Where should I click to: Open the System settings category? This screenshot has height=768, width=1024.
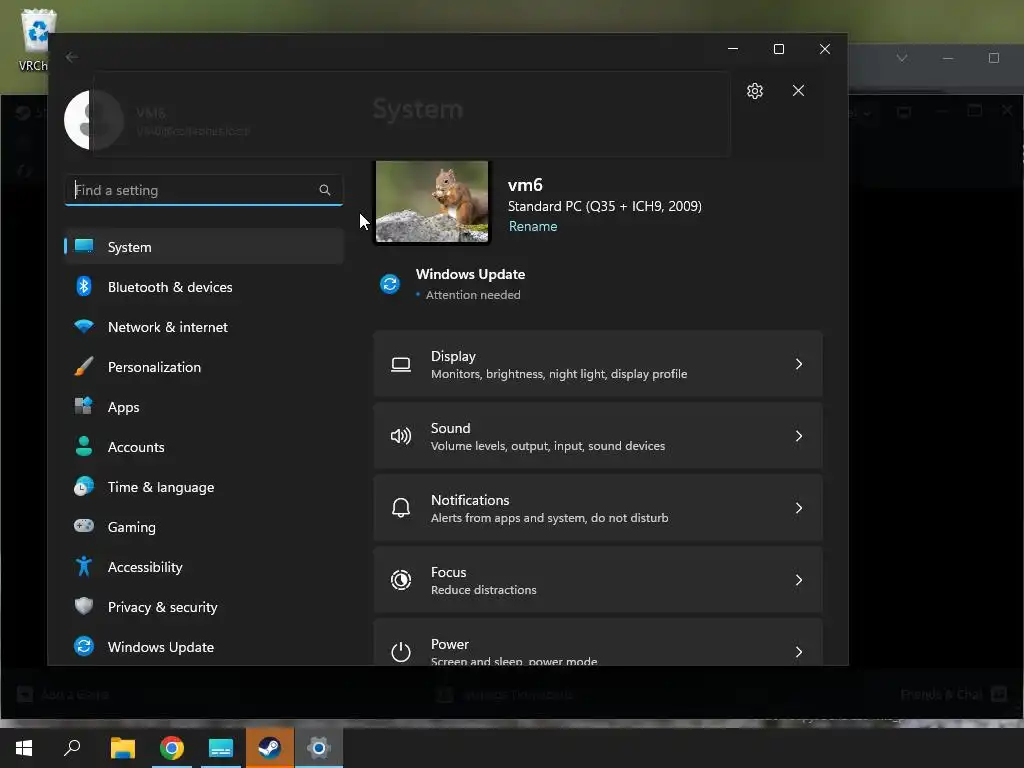(x=204, y=247)
